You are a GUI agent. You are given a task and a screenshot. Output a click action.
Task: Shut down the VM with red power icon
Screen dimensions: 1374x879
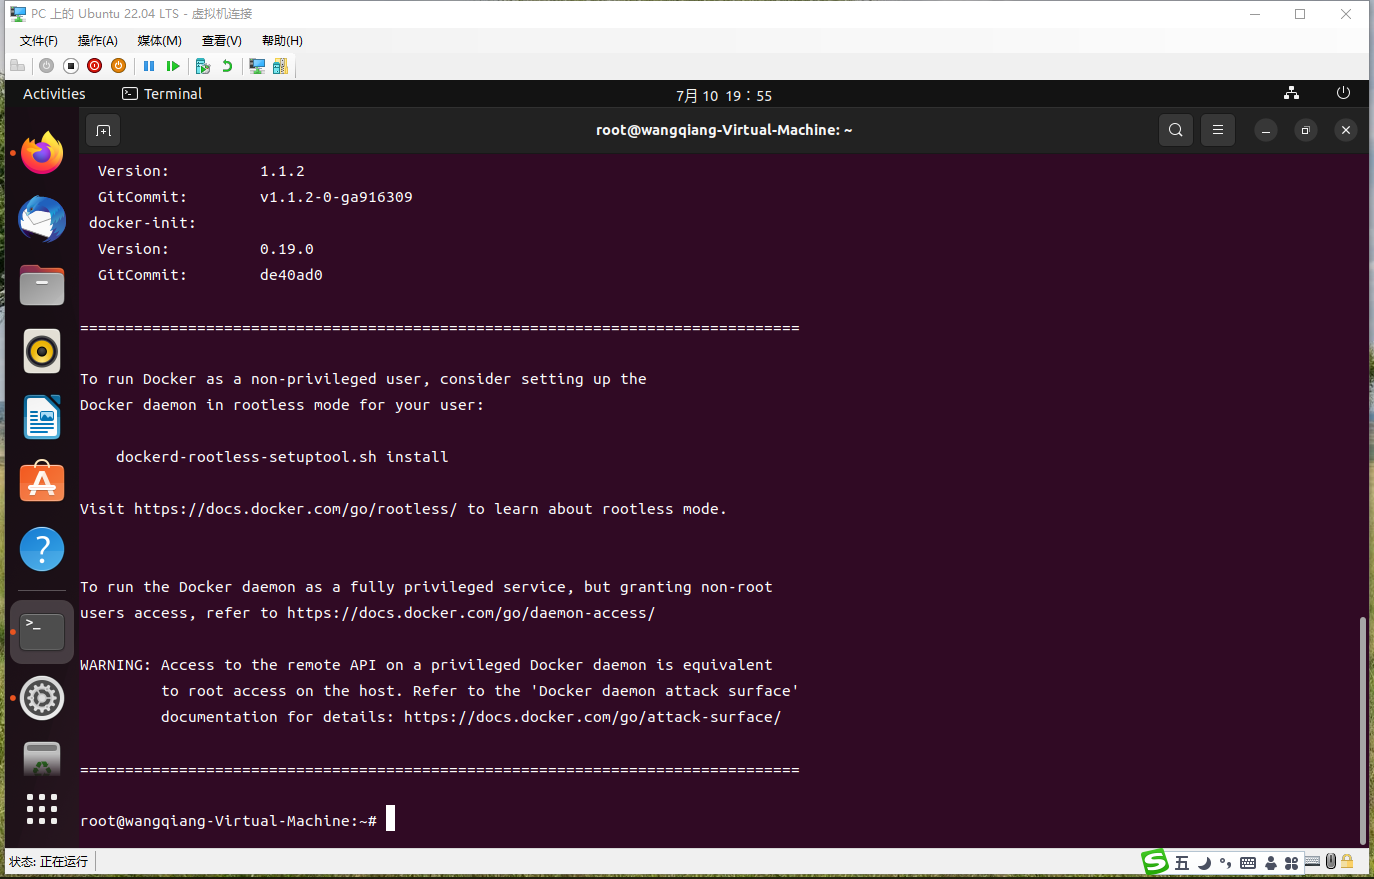(x=94, y=66)
